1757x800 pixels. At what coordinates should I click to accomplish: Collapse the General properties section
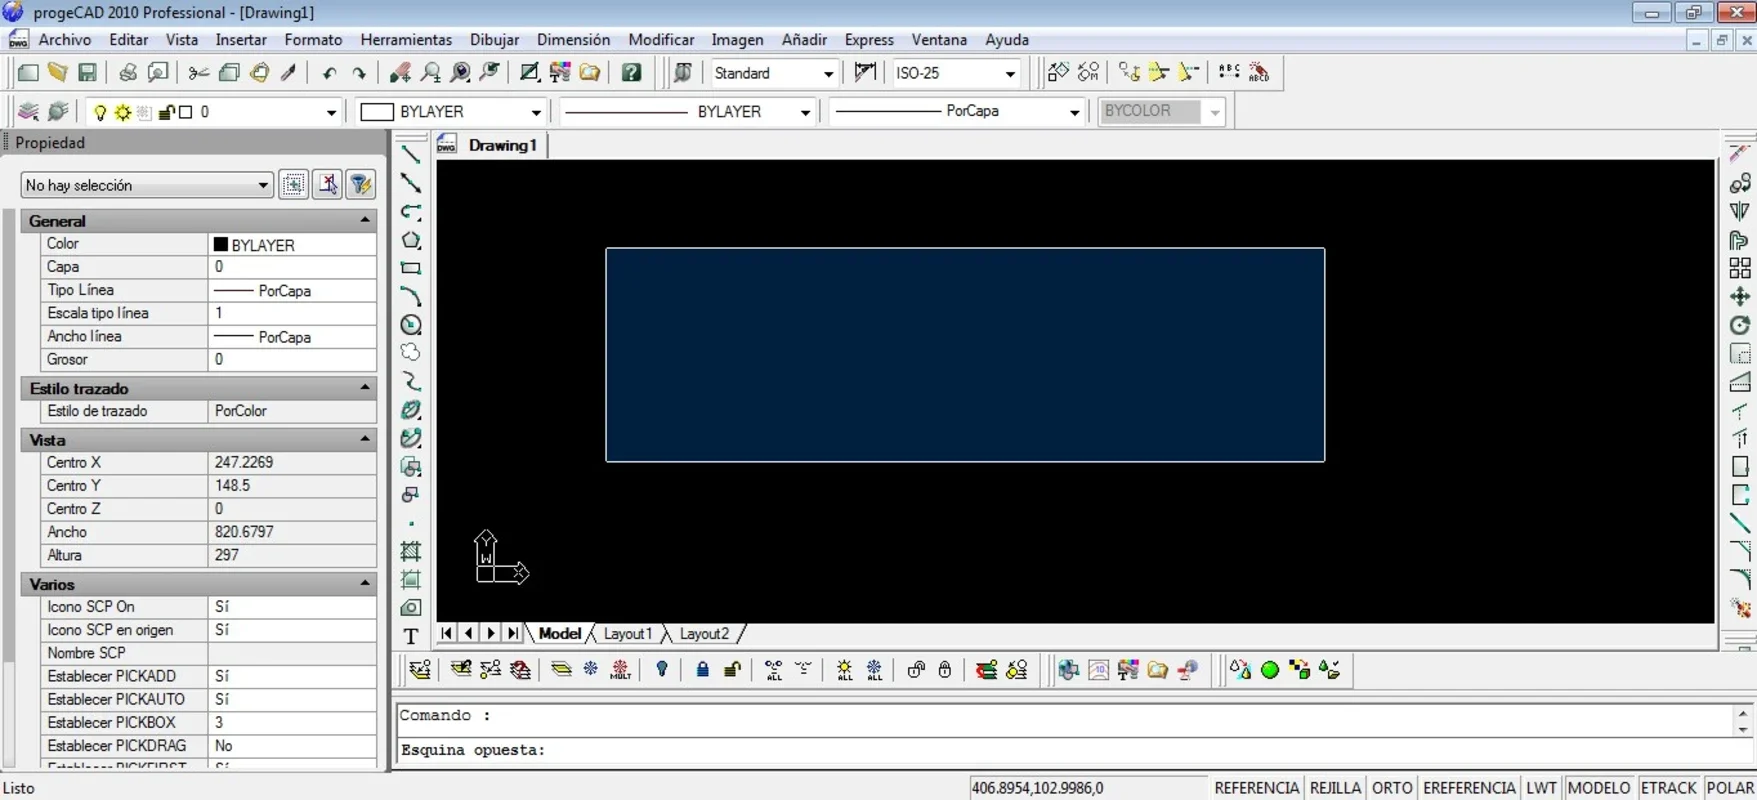(x=365, y=220)
